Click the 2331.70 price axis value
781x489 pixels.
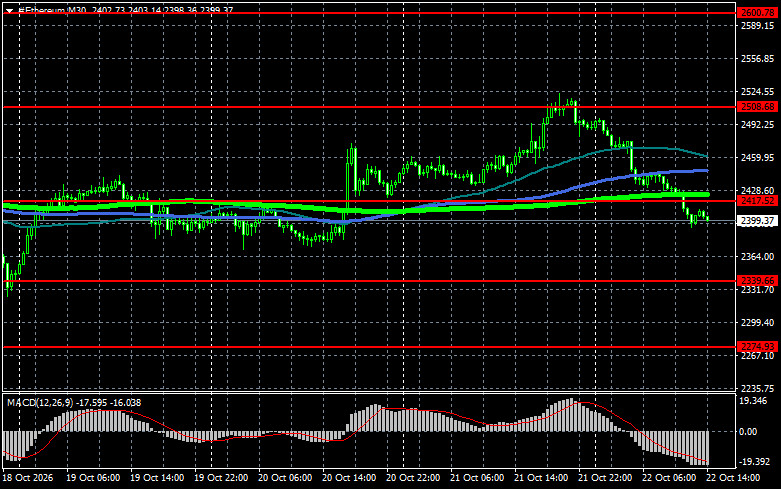tap(758, 289)
